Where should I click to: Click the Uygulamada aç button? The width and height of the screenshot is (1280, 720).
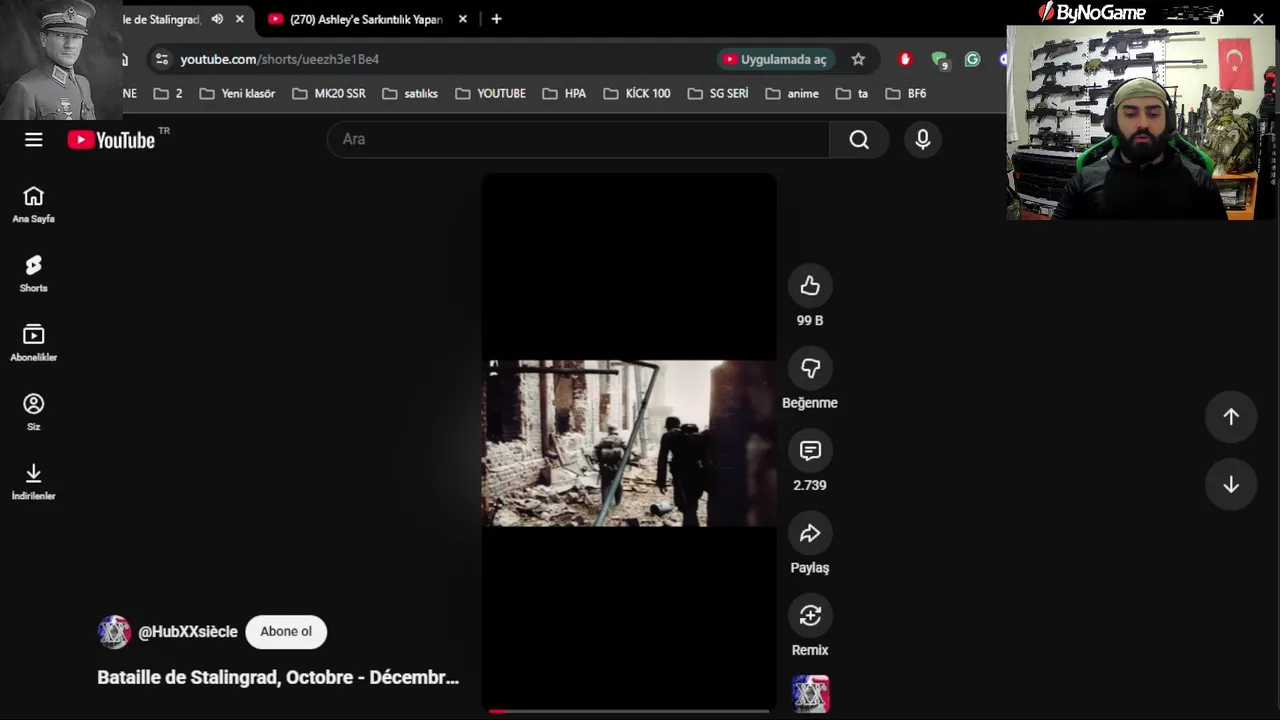(x=776, y=59)
